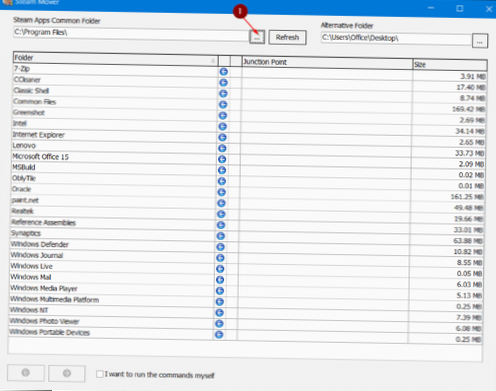This screenshot has height=391, width=496.
Task: Click the blue arrow icon in Windows NT row
Action: 219,313
